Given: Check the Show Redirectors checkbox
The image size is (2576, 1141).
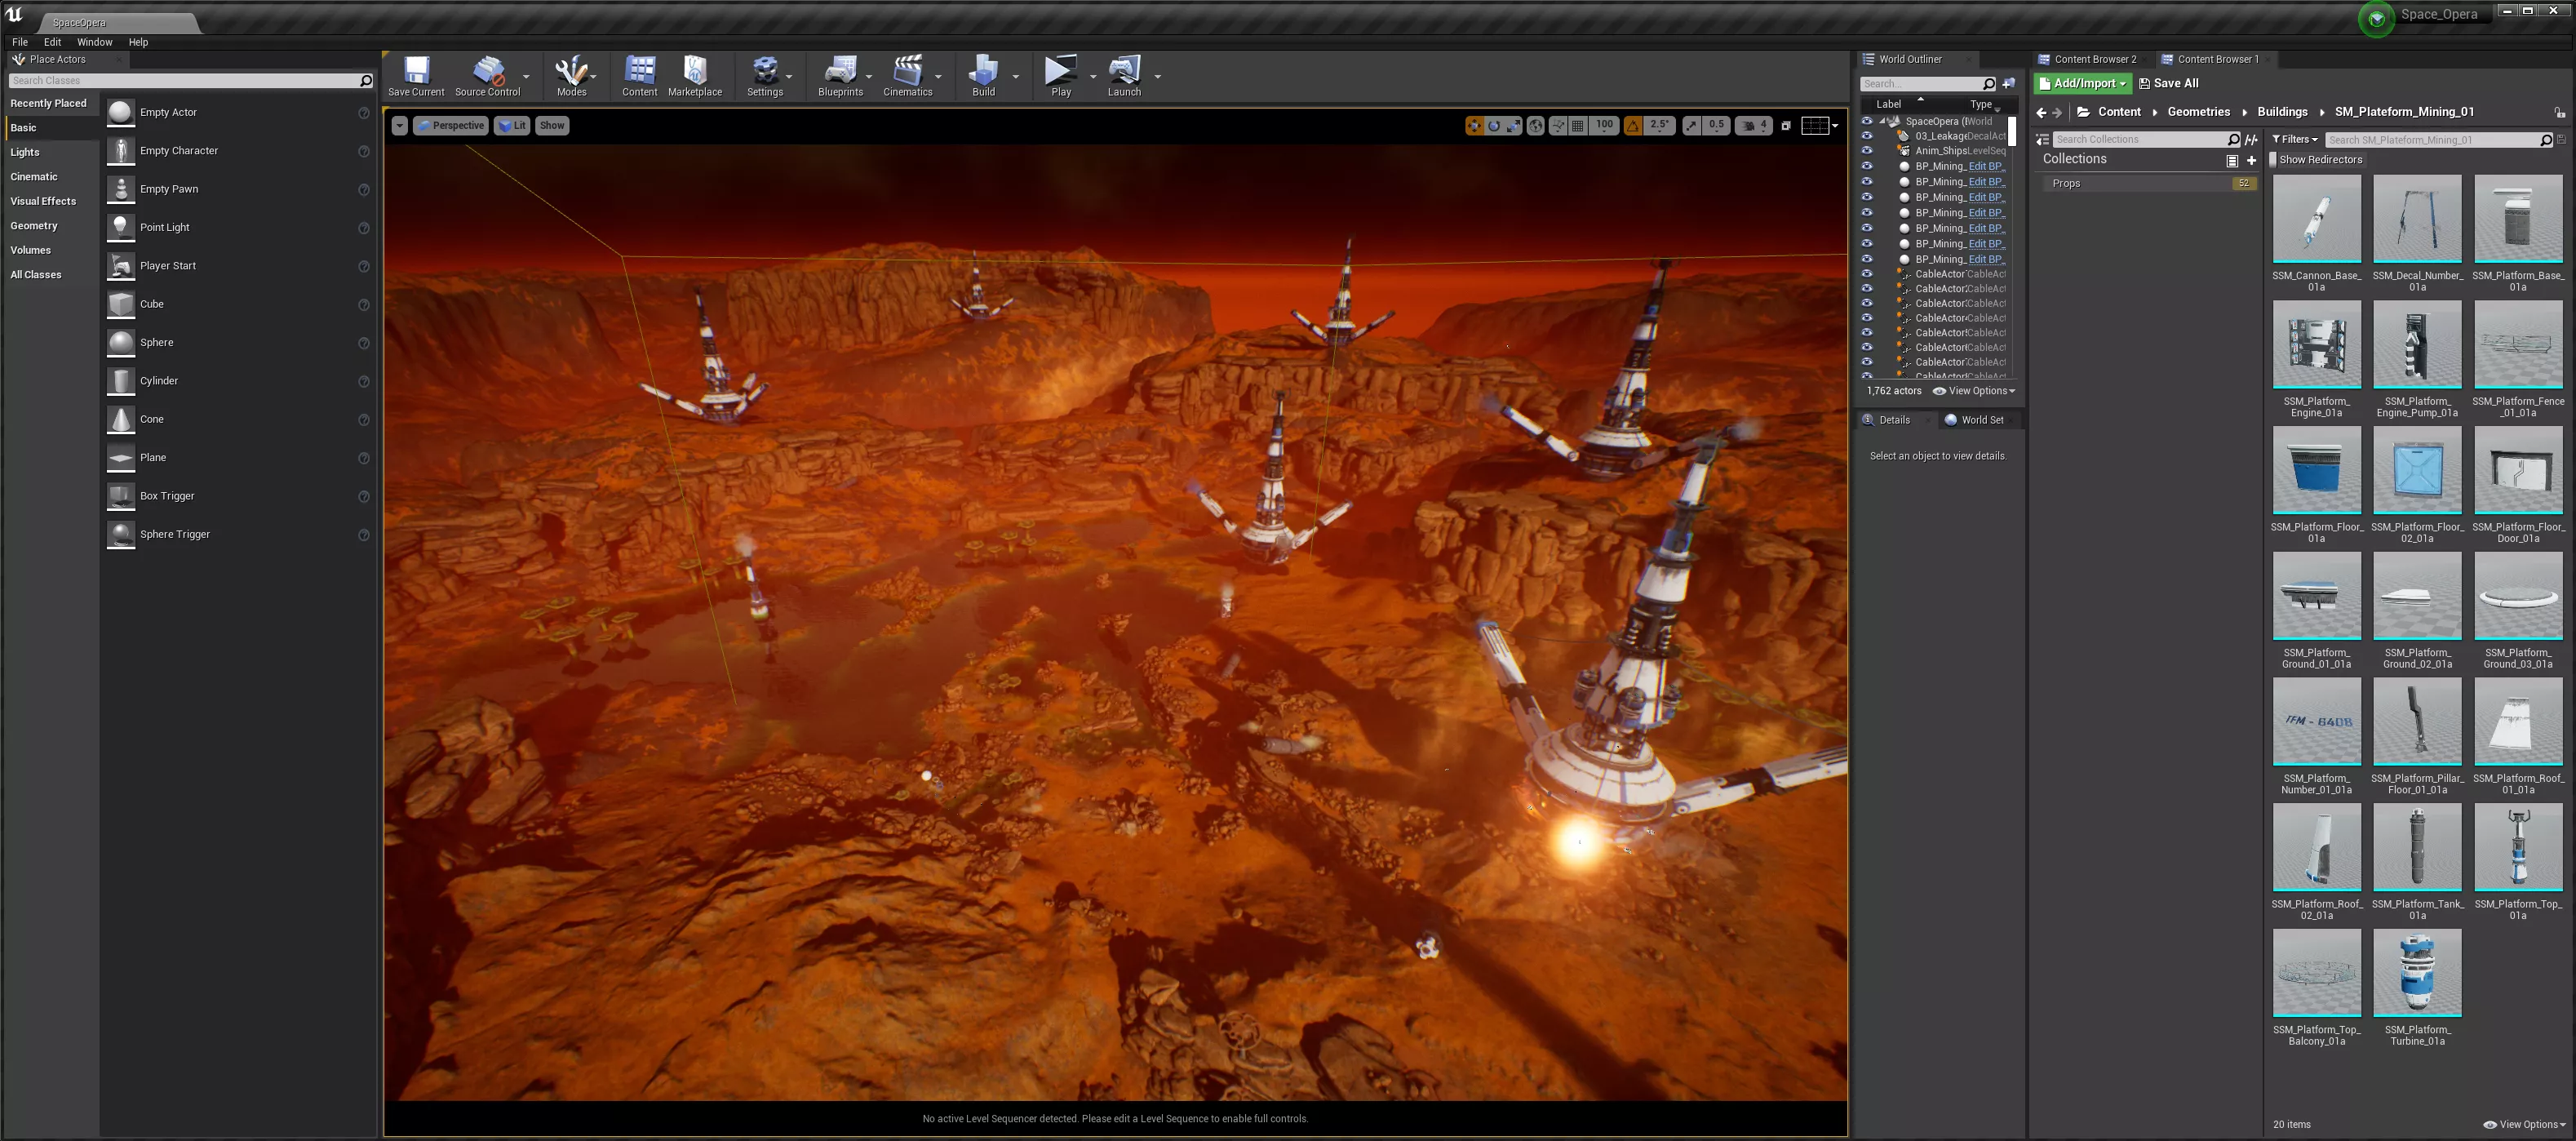Looking at the screenshot, I should [2272, 160].
